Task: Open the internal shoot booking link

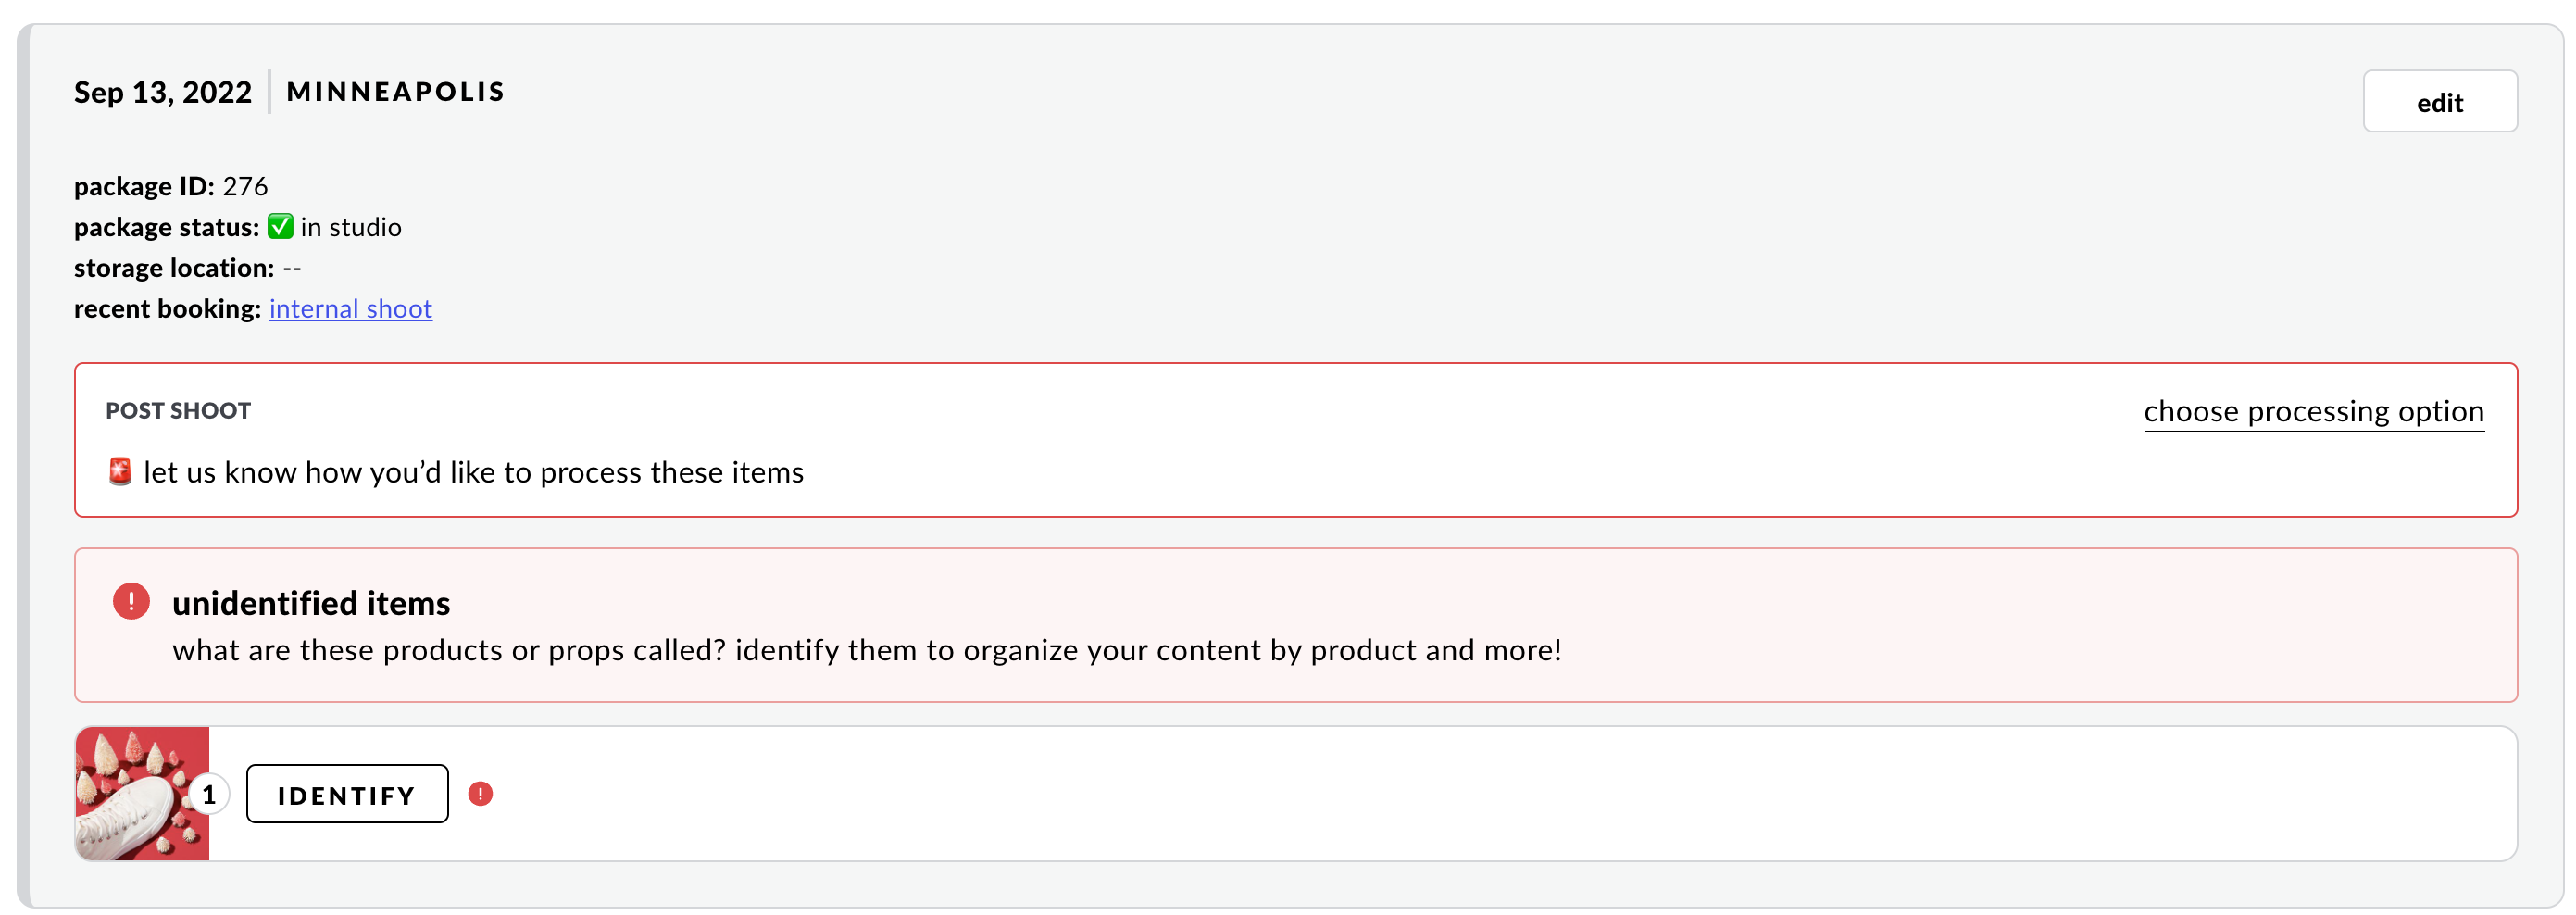Action: click(x=350, y=309)
